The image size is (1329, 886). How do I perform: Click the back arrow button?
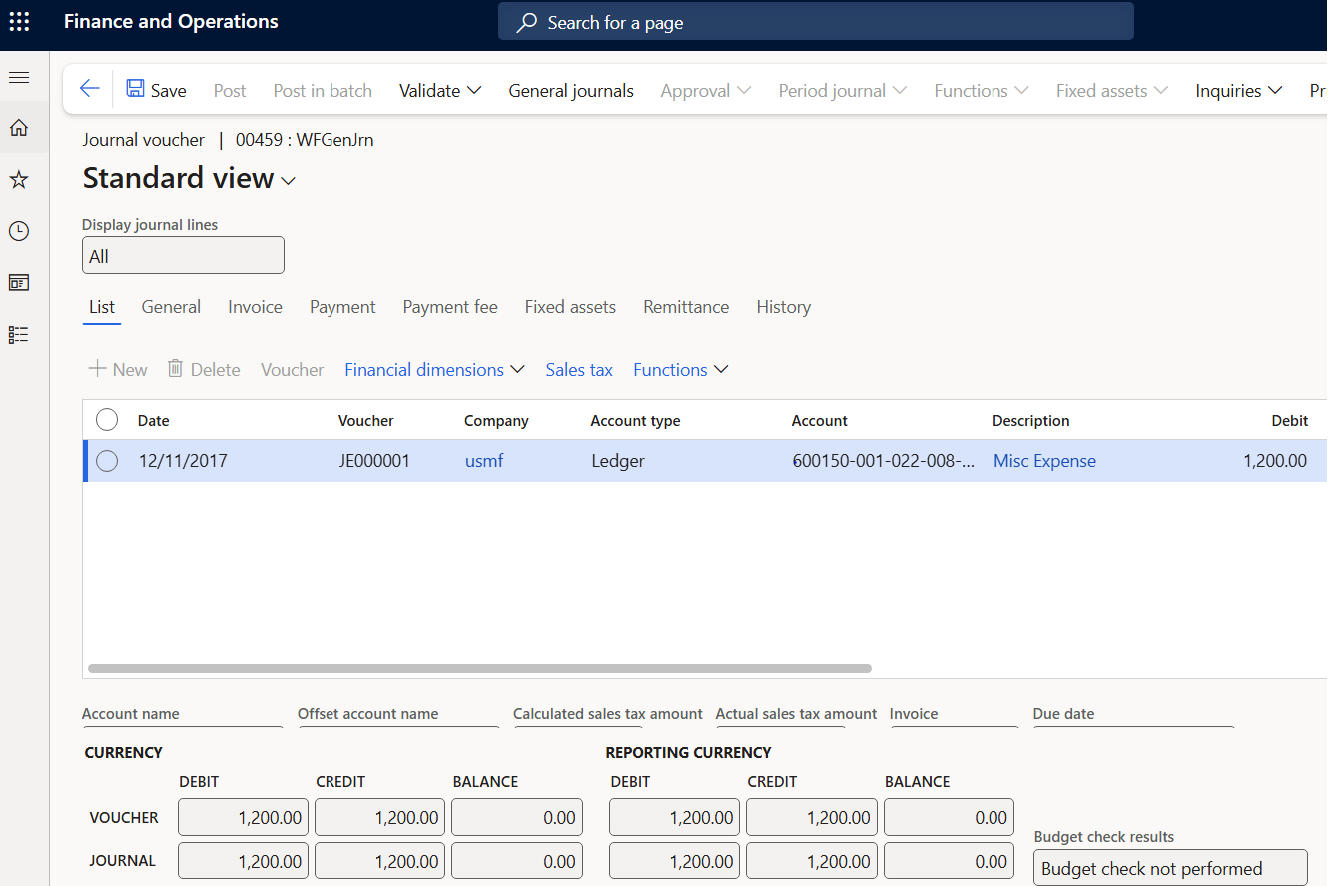click(x=90, y=90)
